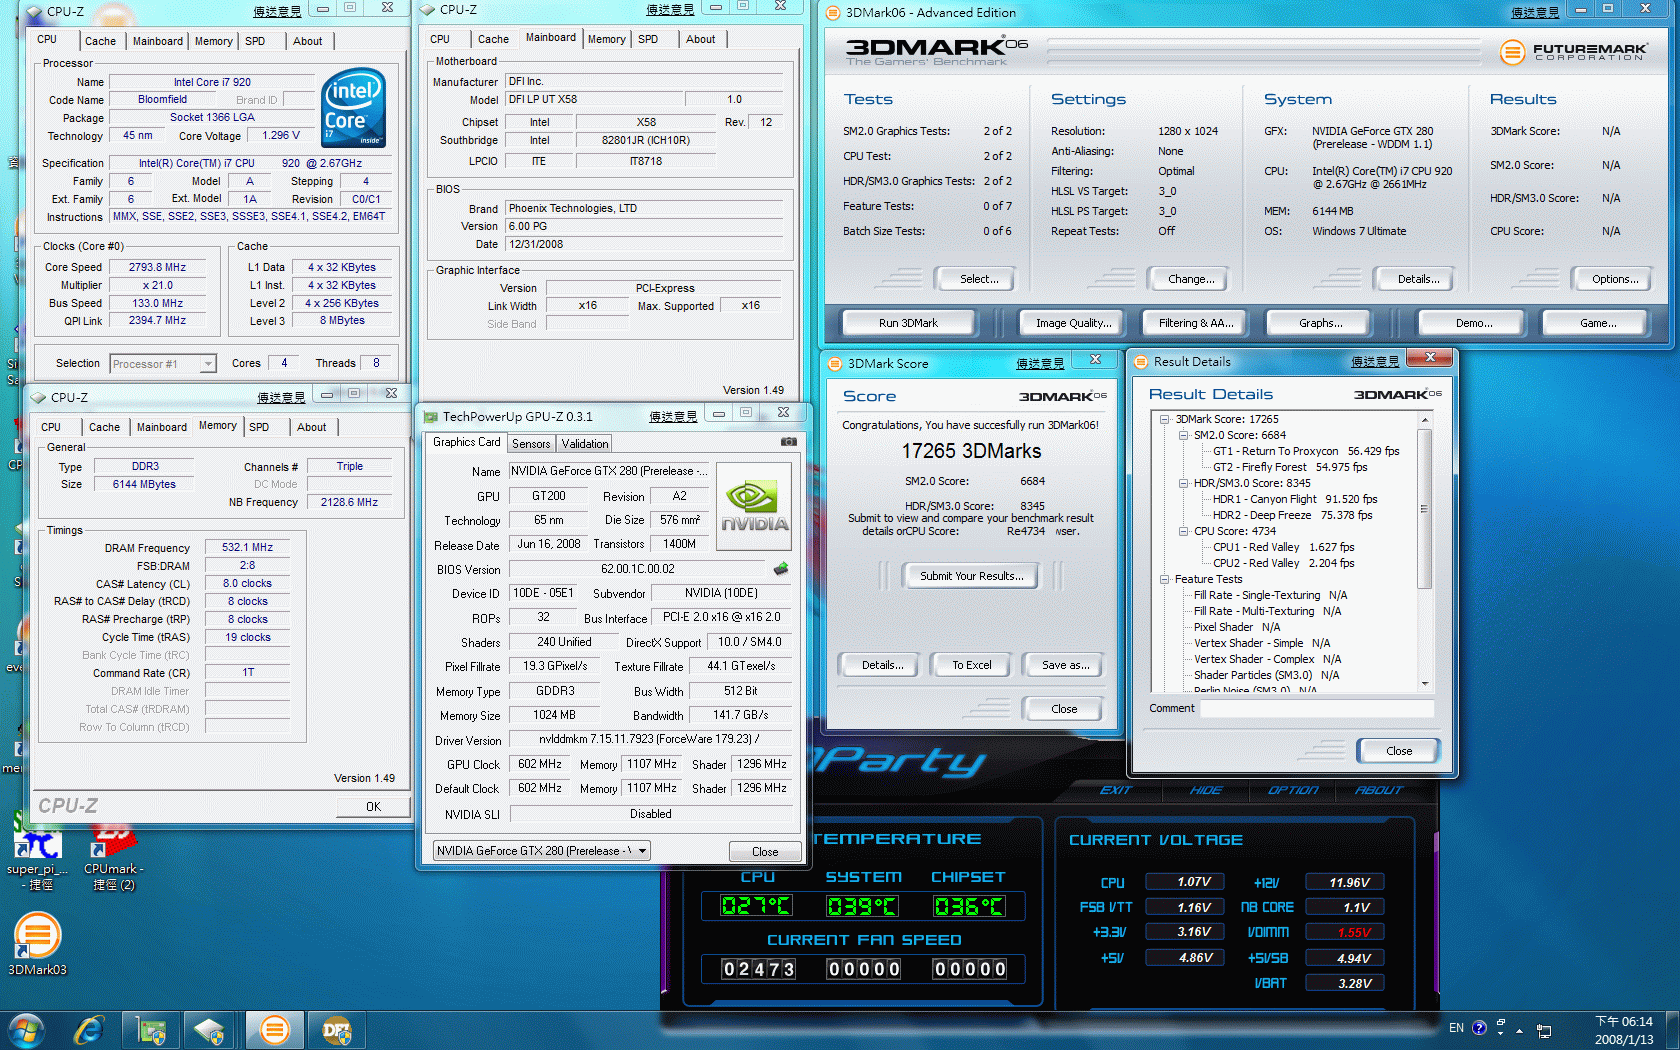Image resolution: width=1680 pixels, height=1050 pixels.
Task: Click the GPU-Z screenshot camera icon
Action: [x=788, y=441]
